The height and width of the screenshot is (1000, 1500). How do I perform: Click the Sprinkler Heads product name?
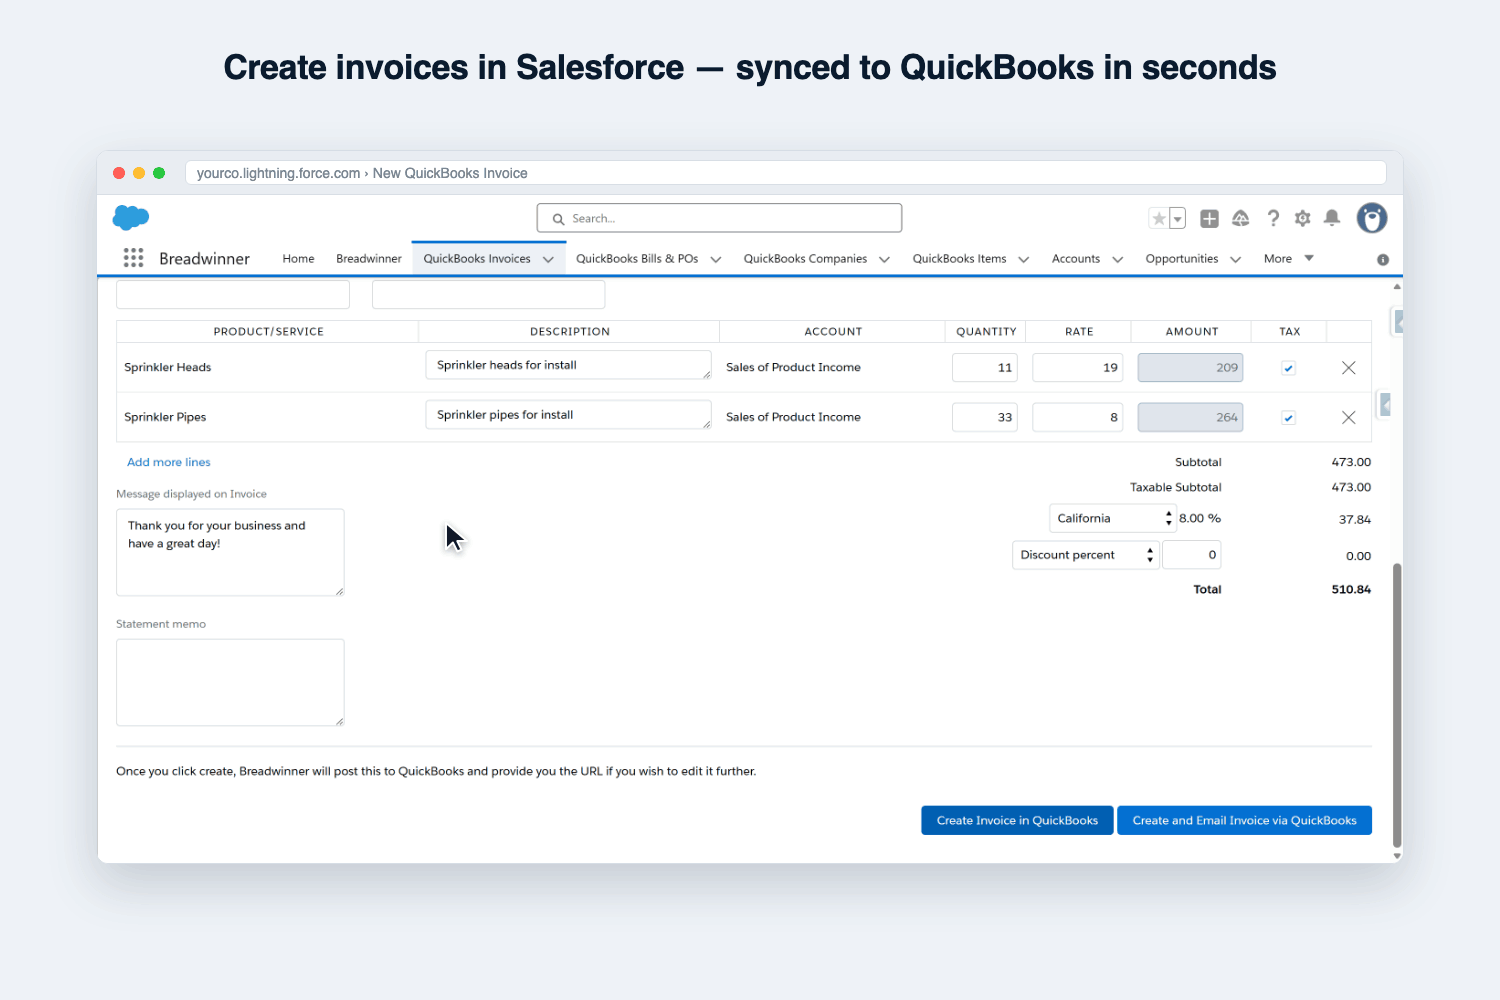[x=168, y=368]
